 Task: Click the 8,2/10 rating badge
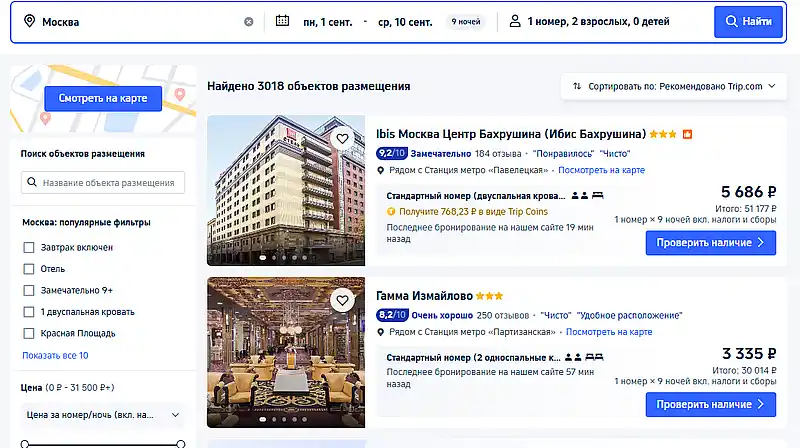pos(391,315)
